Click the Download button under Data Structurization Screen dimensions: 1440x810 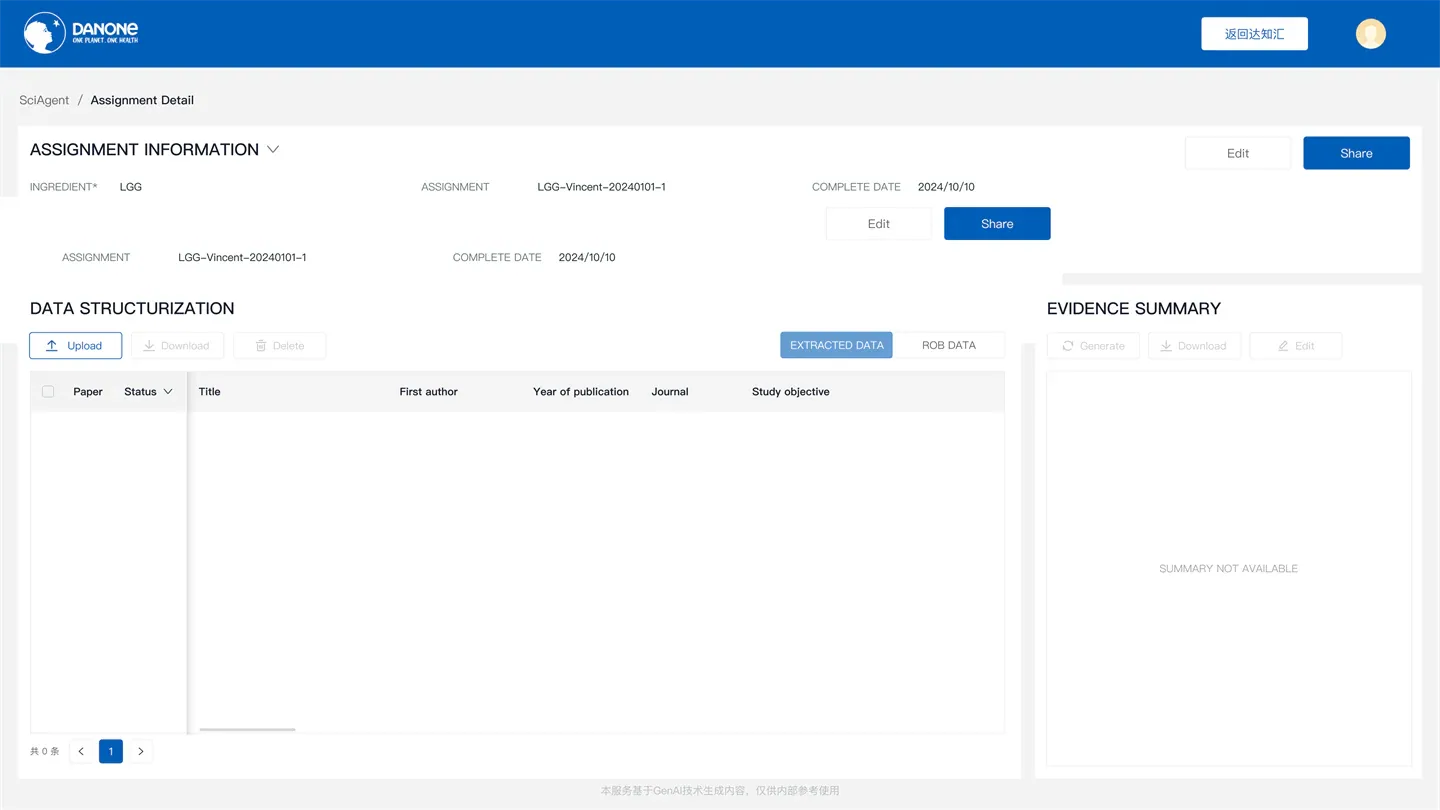click(x=177, y=346)
